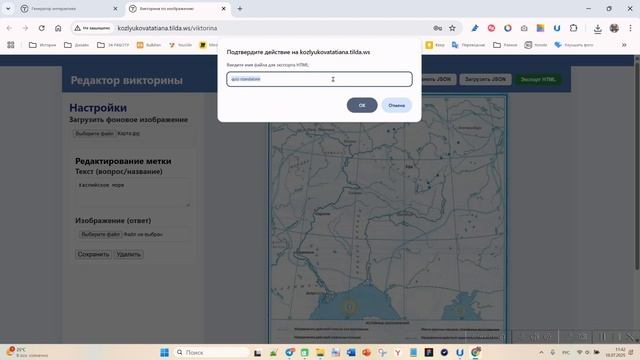Screen dimensions: 640x360
Task: Confirm the export dialog with OK
Action: point(362,105)
